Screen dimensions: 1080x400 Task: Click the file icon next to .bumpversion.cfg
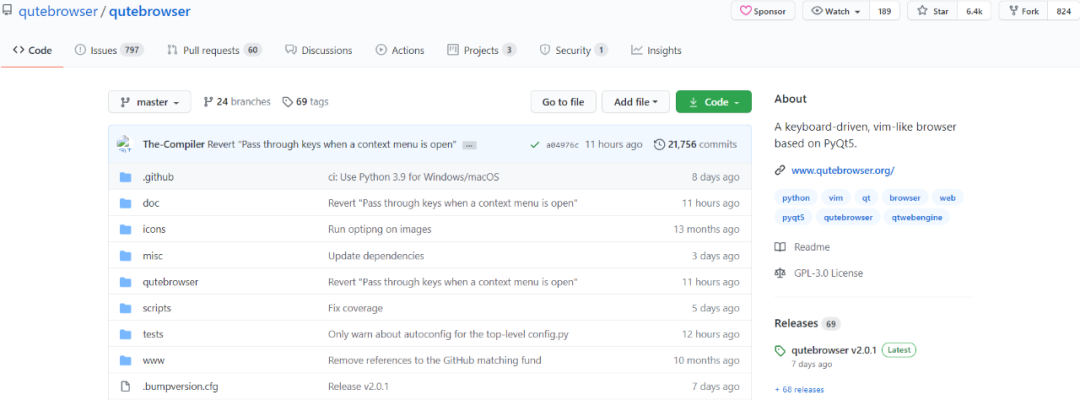click(x=125, y=386)
